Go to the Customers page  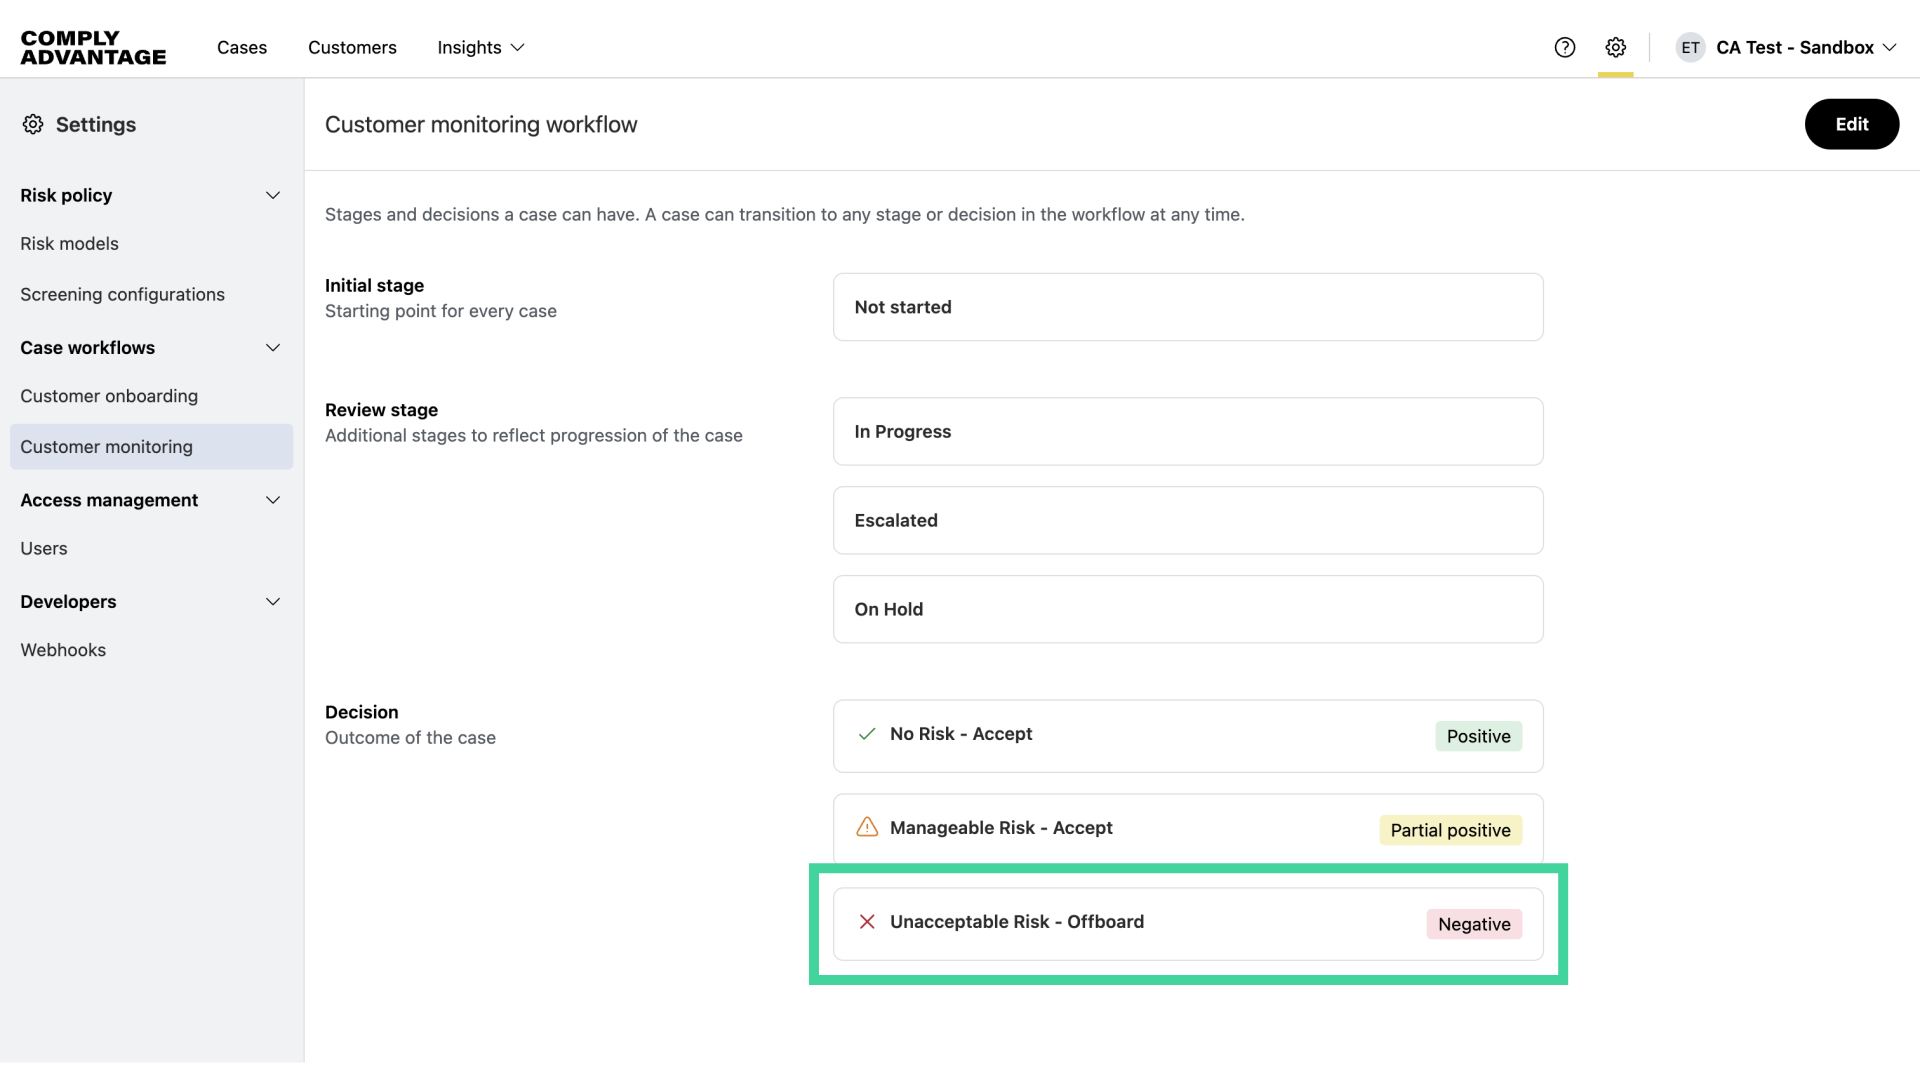pos(351,47)
